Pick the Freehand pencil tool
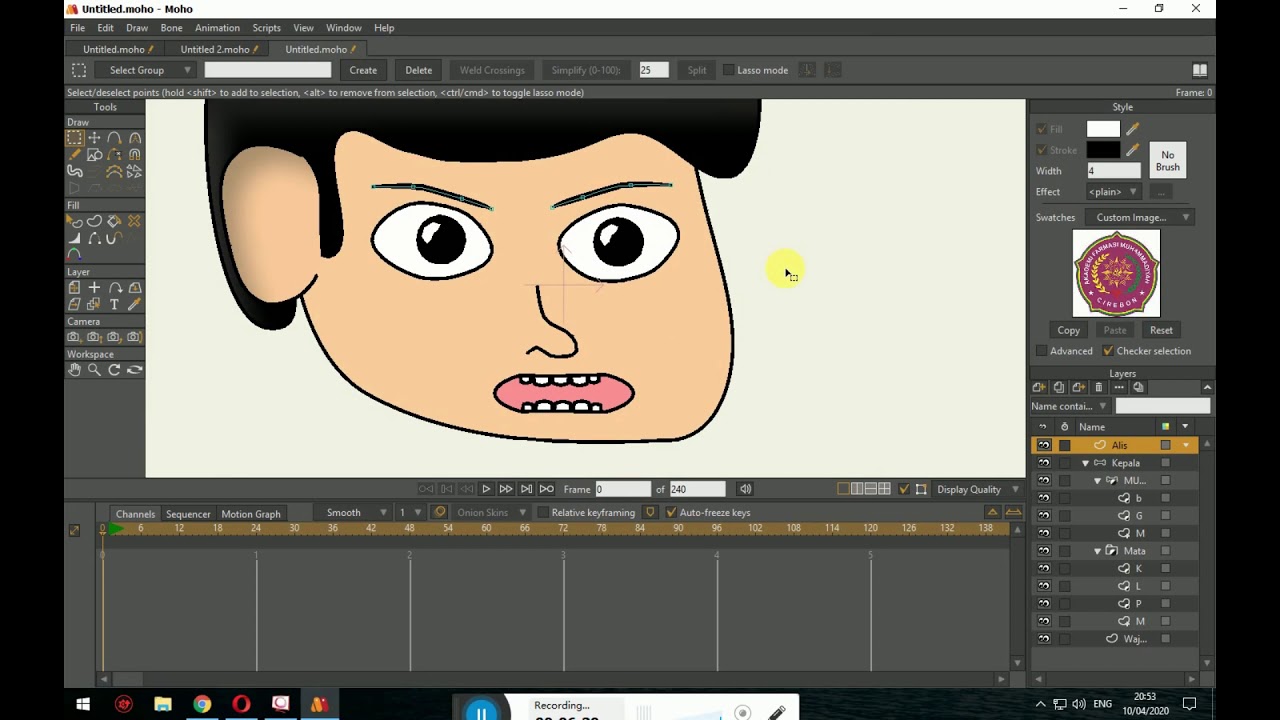The image size is (1280, 720). 74,155
